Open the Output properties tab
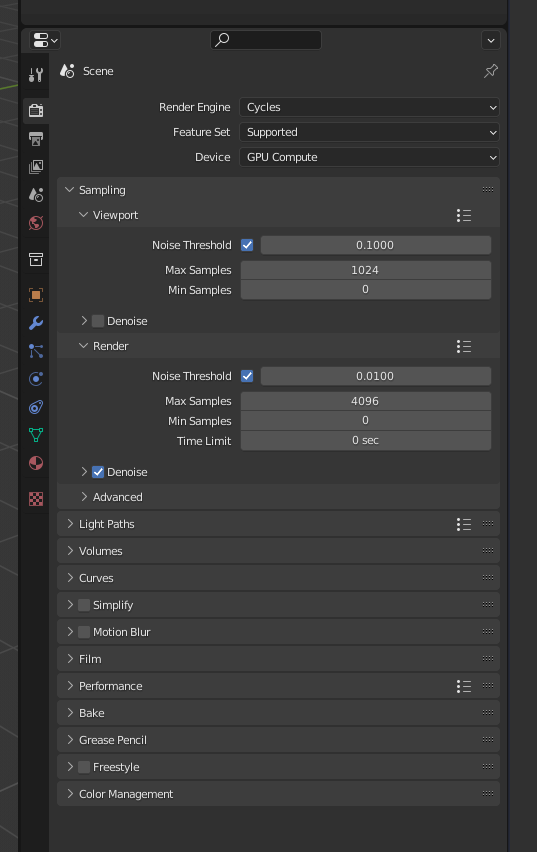 36,139
